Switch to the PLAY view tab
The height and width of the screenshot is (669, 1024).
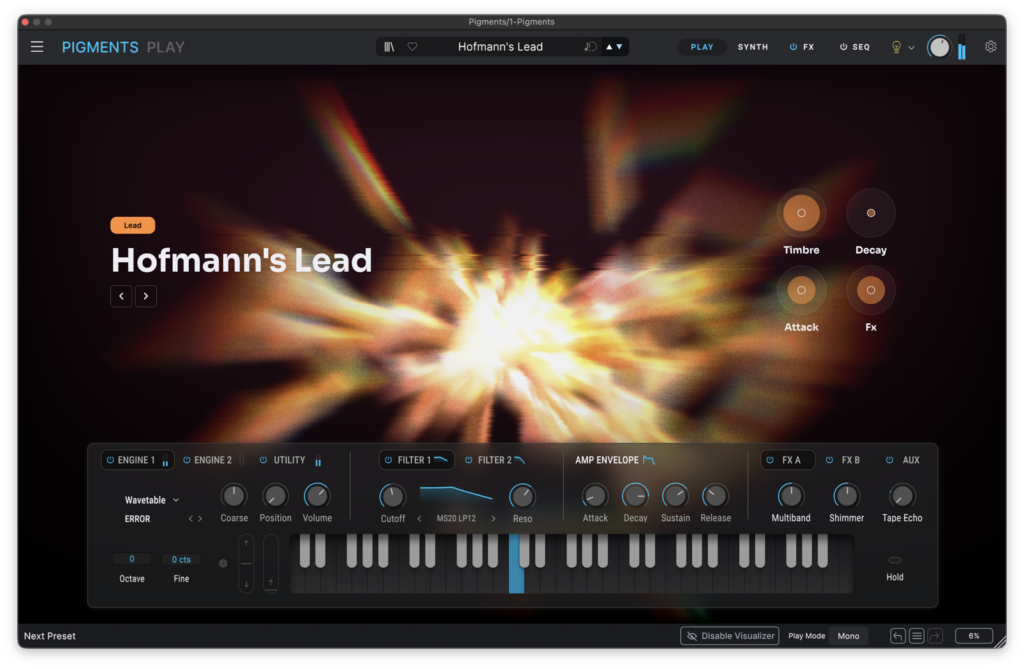point(702,47)
